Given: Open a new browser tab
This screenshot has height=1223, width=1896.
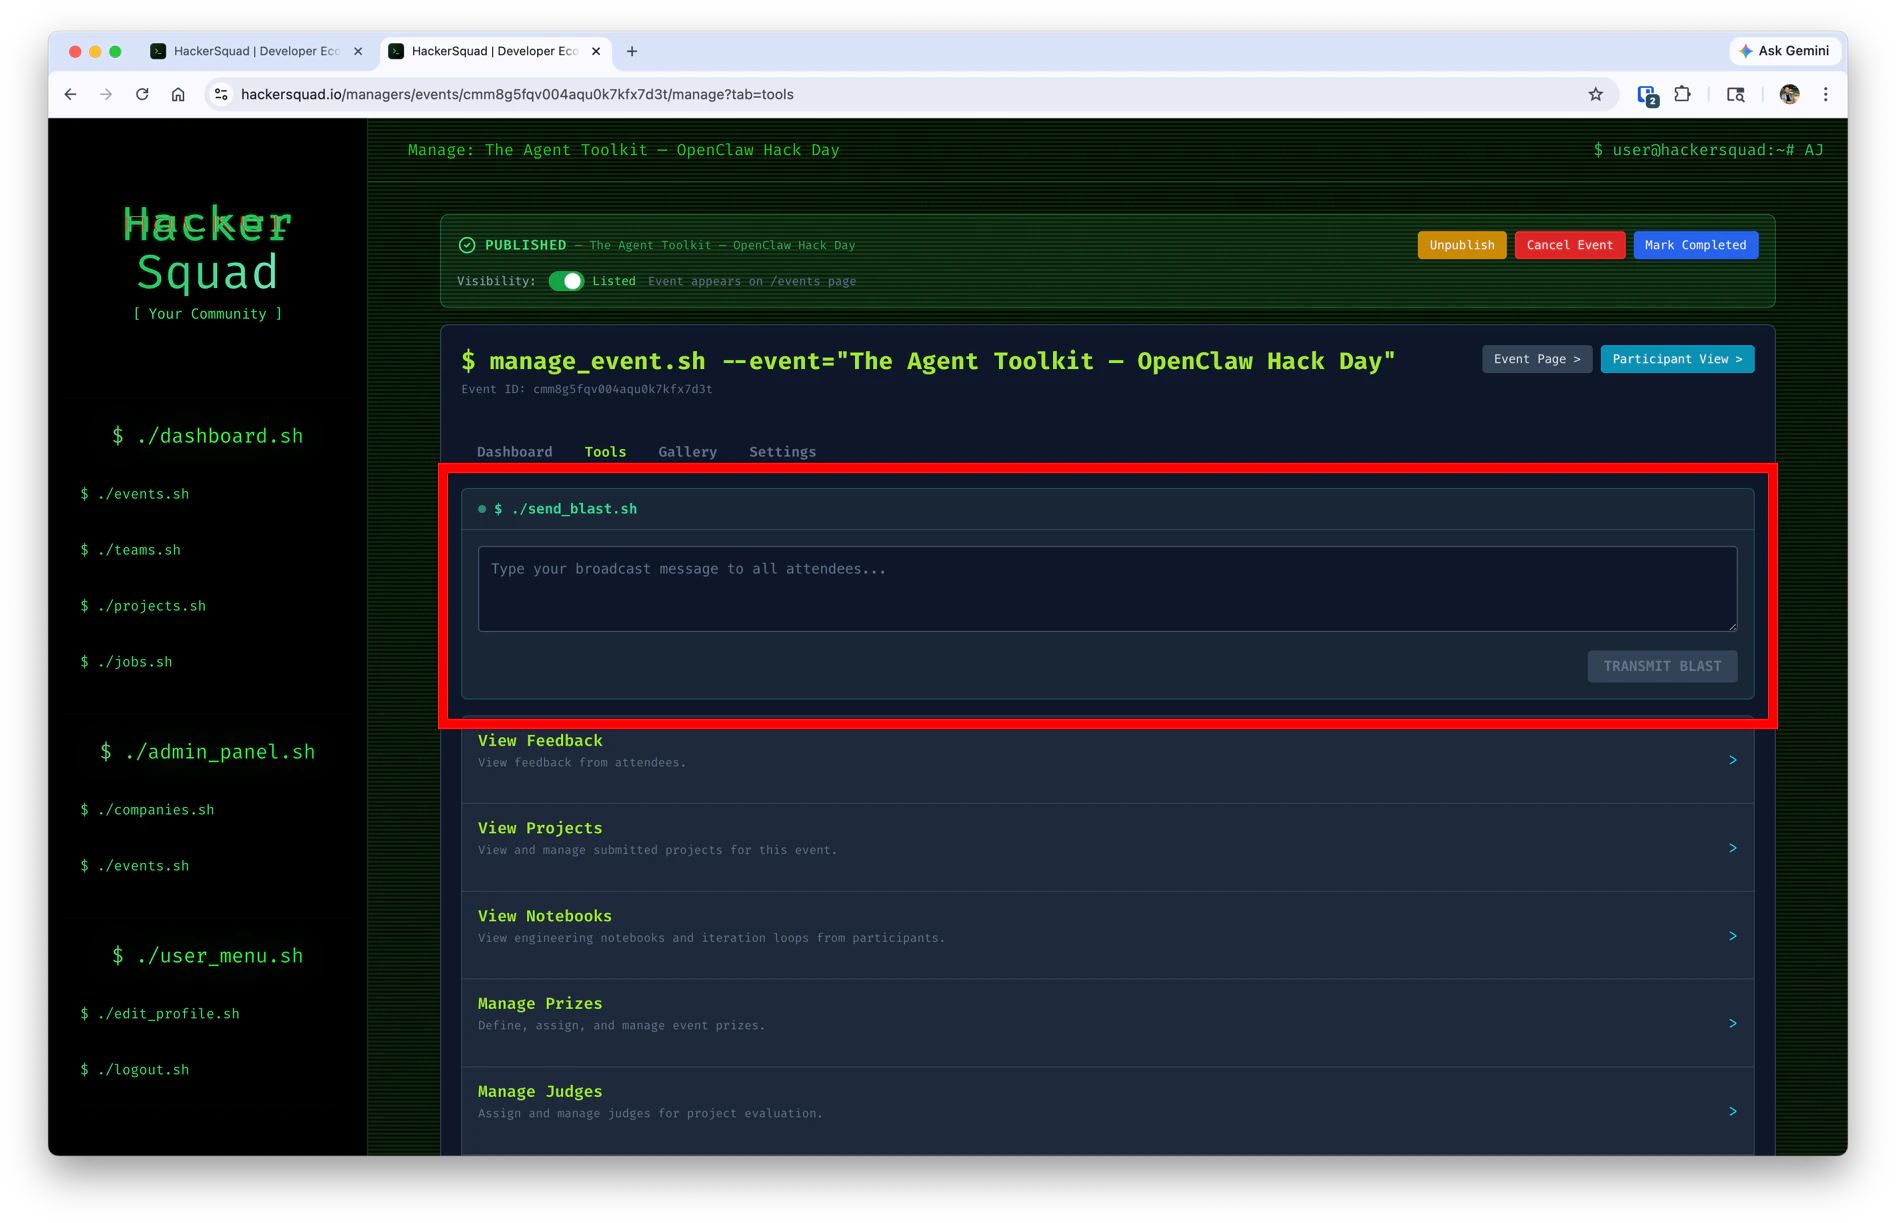Looking at the screenshot, I should [x=632, y=51].
